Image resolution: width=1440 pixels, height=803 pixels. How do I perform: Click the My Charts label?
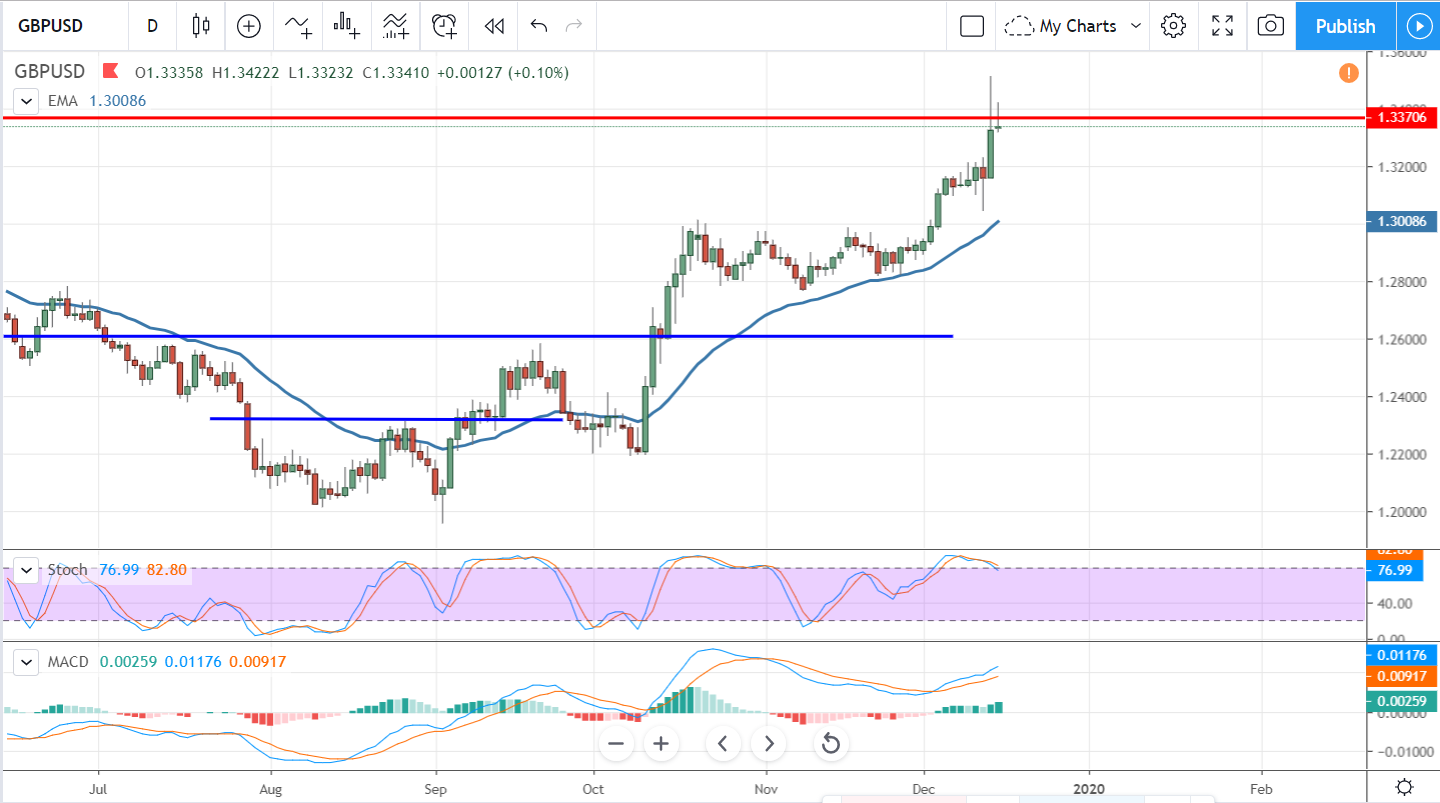click(1078, 26)
